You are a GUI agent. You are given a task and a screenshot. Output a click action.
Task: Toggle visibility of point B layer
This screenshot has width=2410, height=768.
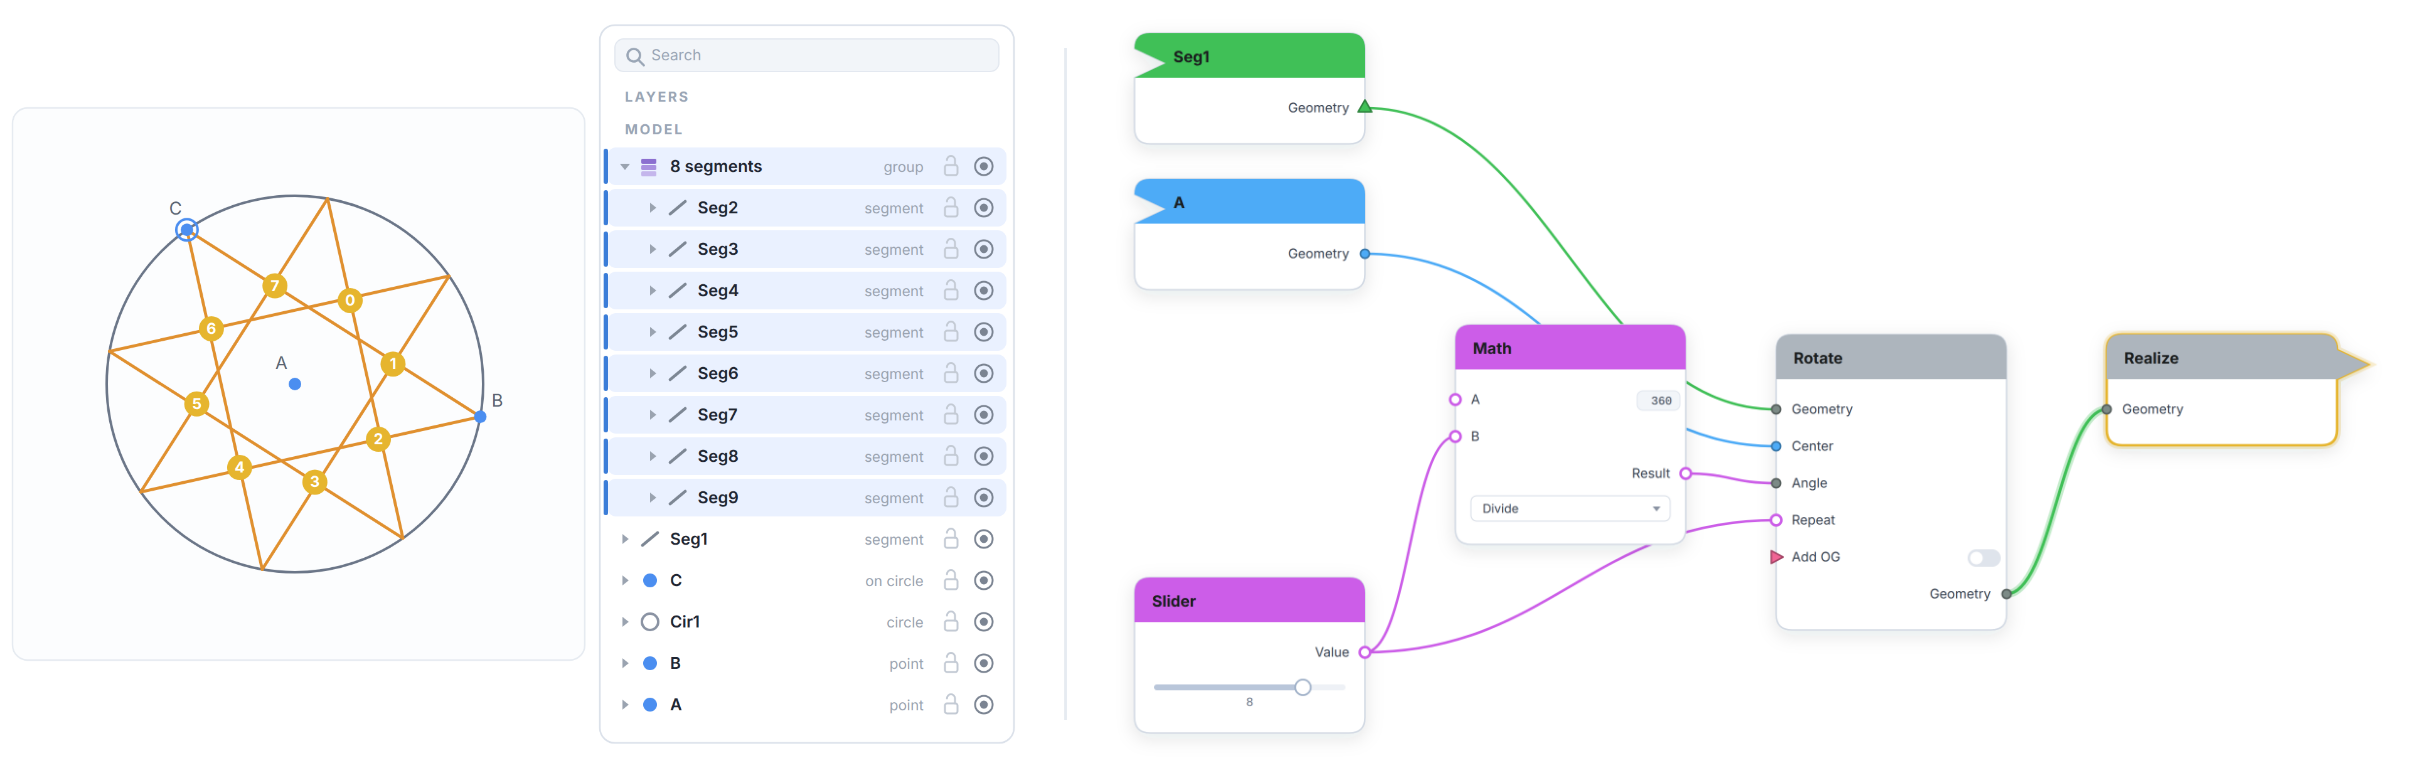coord(984,663)
